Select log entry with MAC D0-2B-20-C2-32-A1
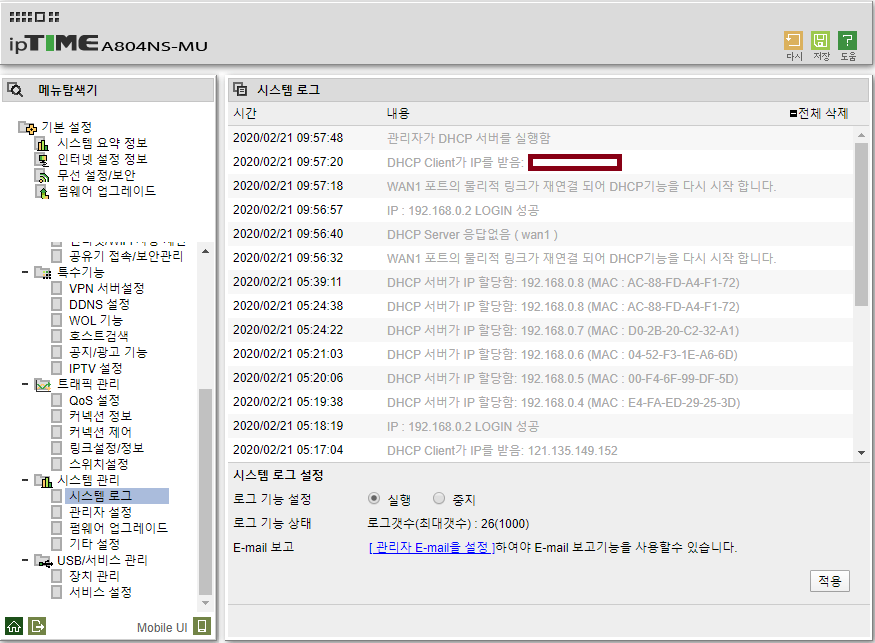Screen dimensions: 875x643 562,330
